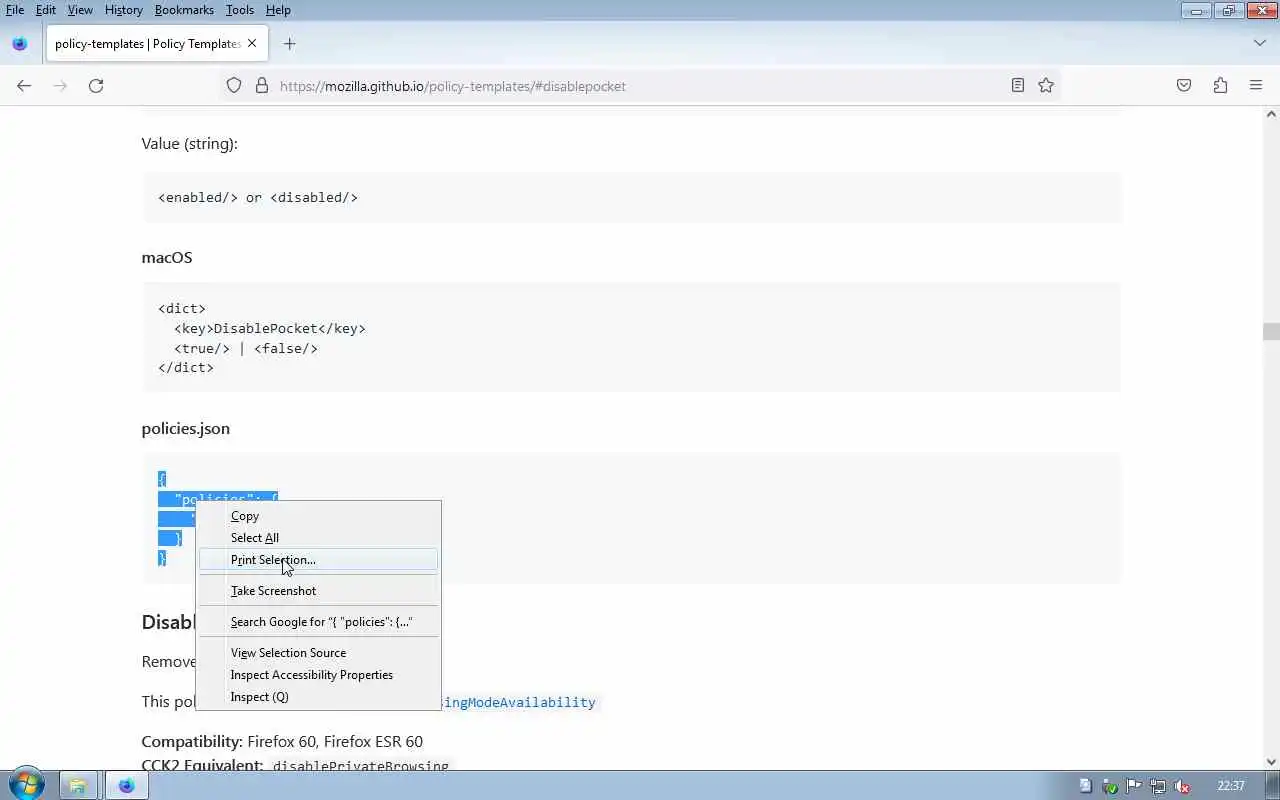Screen dimensions: 1280x800
Task: Choose Select All from context menu
Action: pyautogui.click(x=318, y=538)
